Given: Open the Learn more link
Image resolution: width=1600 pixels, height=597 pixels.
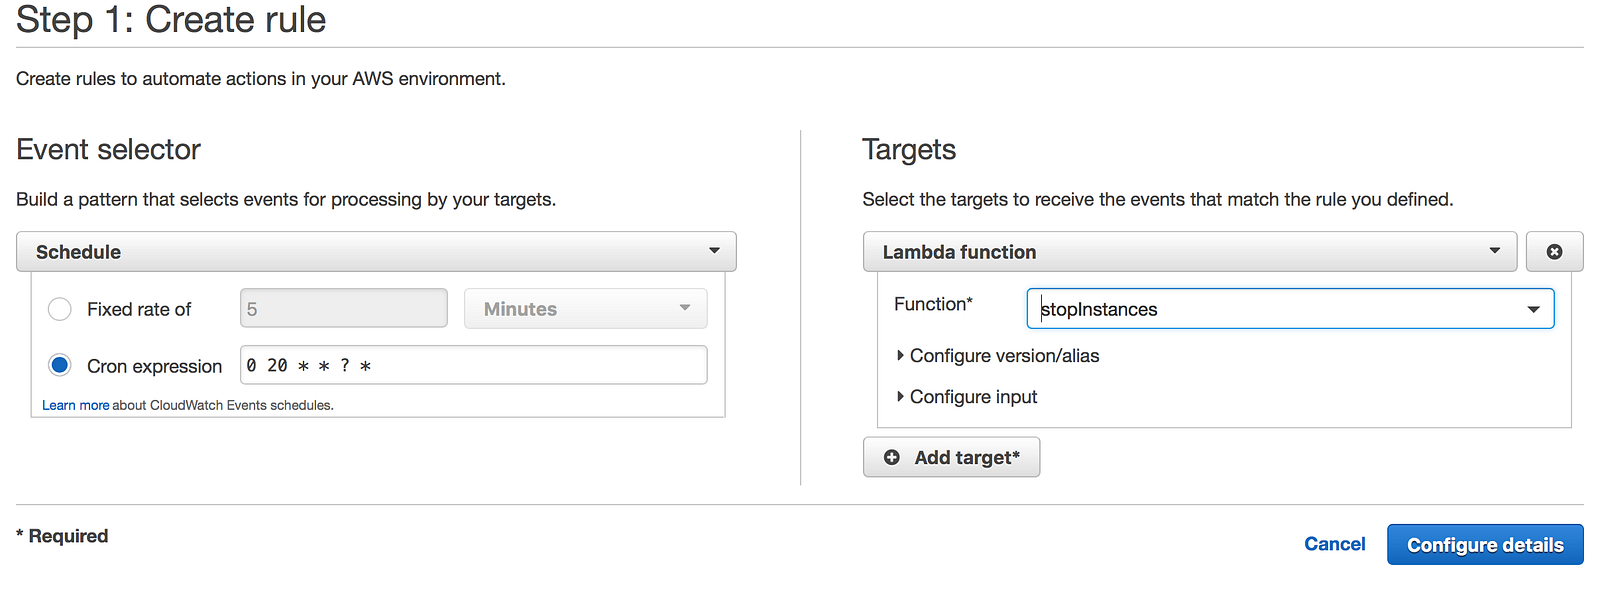Looking at the screenshot, I should tap(75, 405).
